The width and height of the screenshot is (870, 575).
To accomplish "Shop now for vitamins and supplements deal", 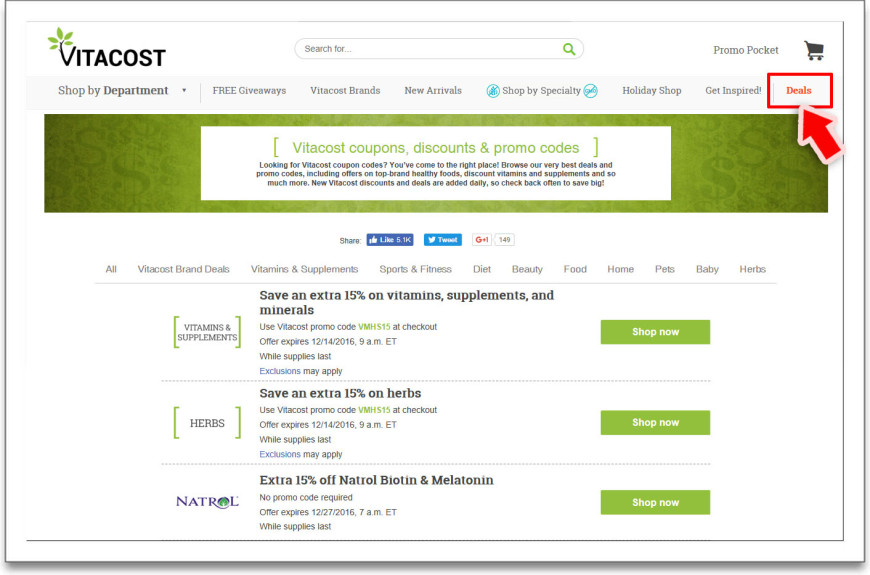I will (655, 332).
